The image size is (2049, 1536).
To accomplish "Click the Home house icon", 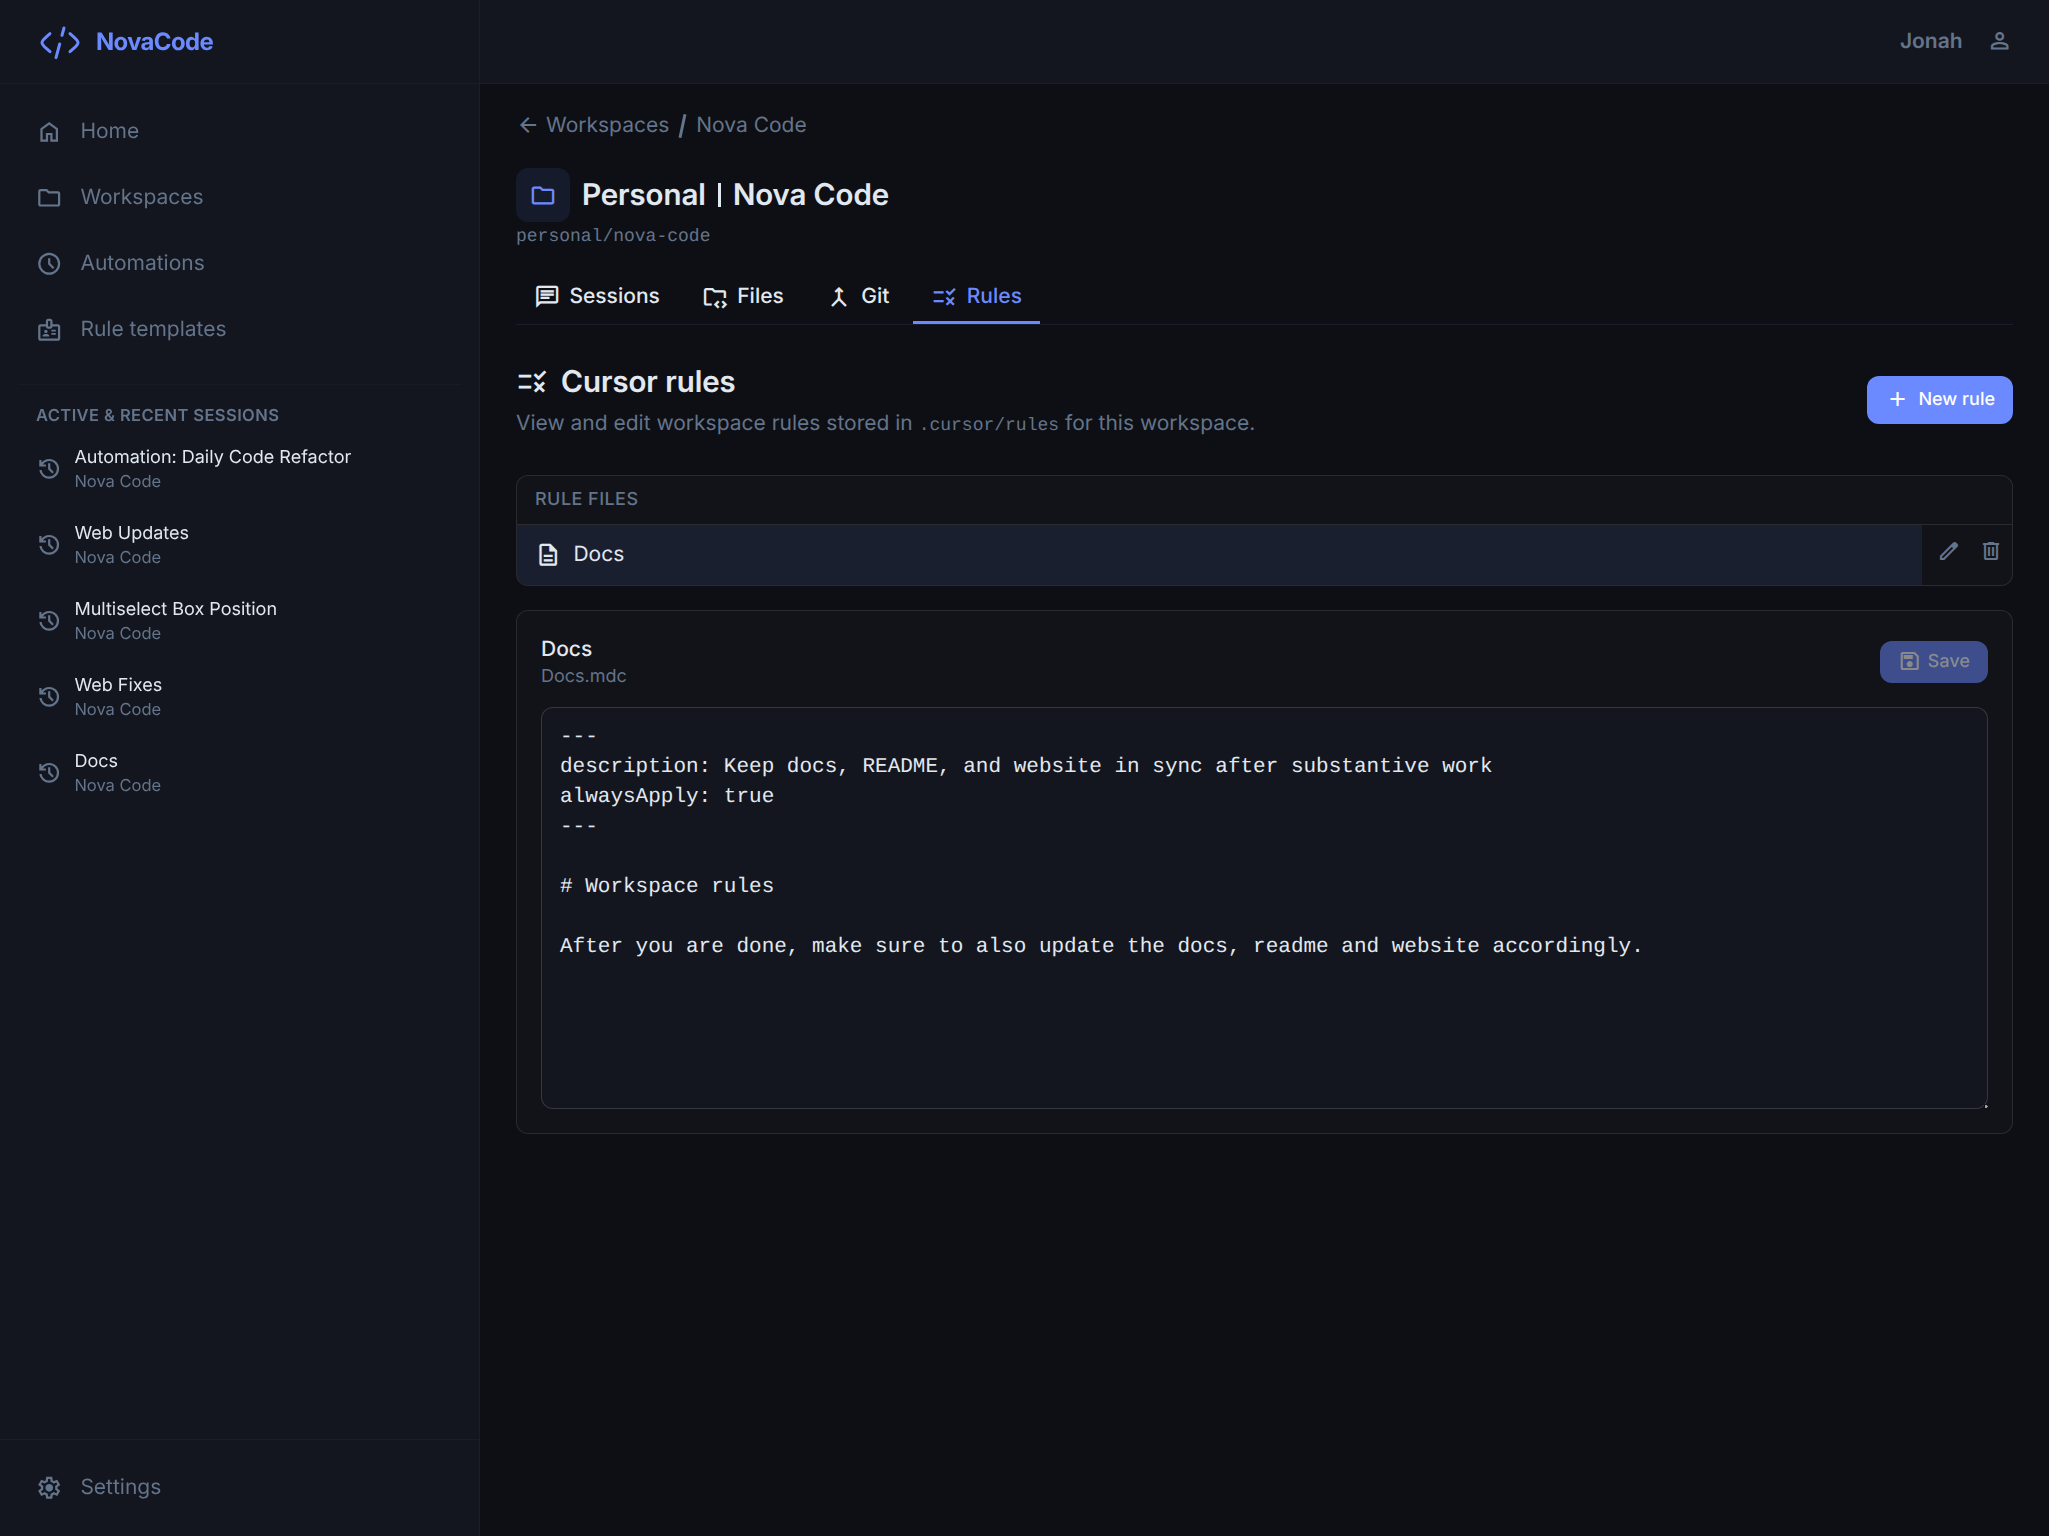I will point(49,132).
